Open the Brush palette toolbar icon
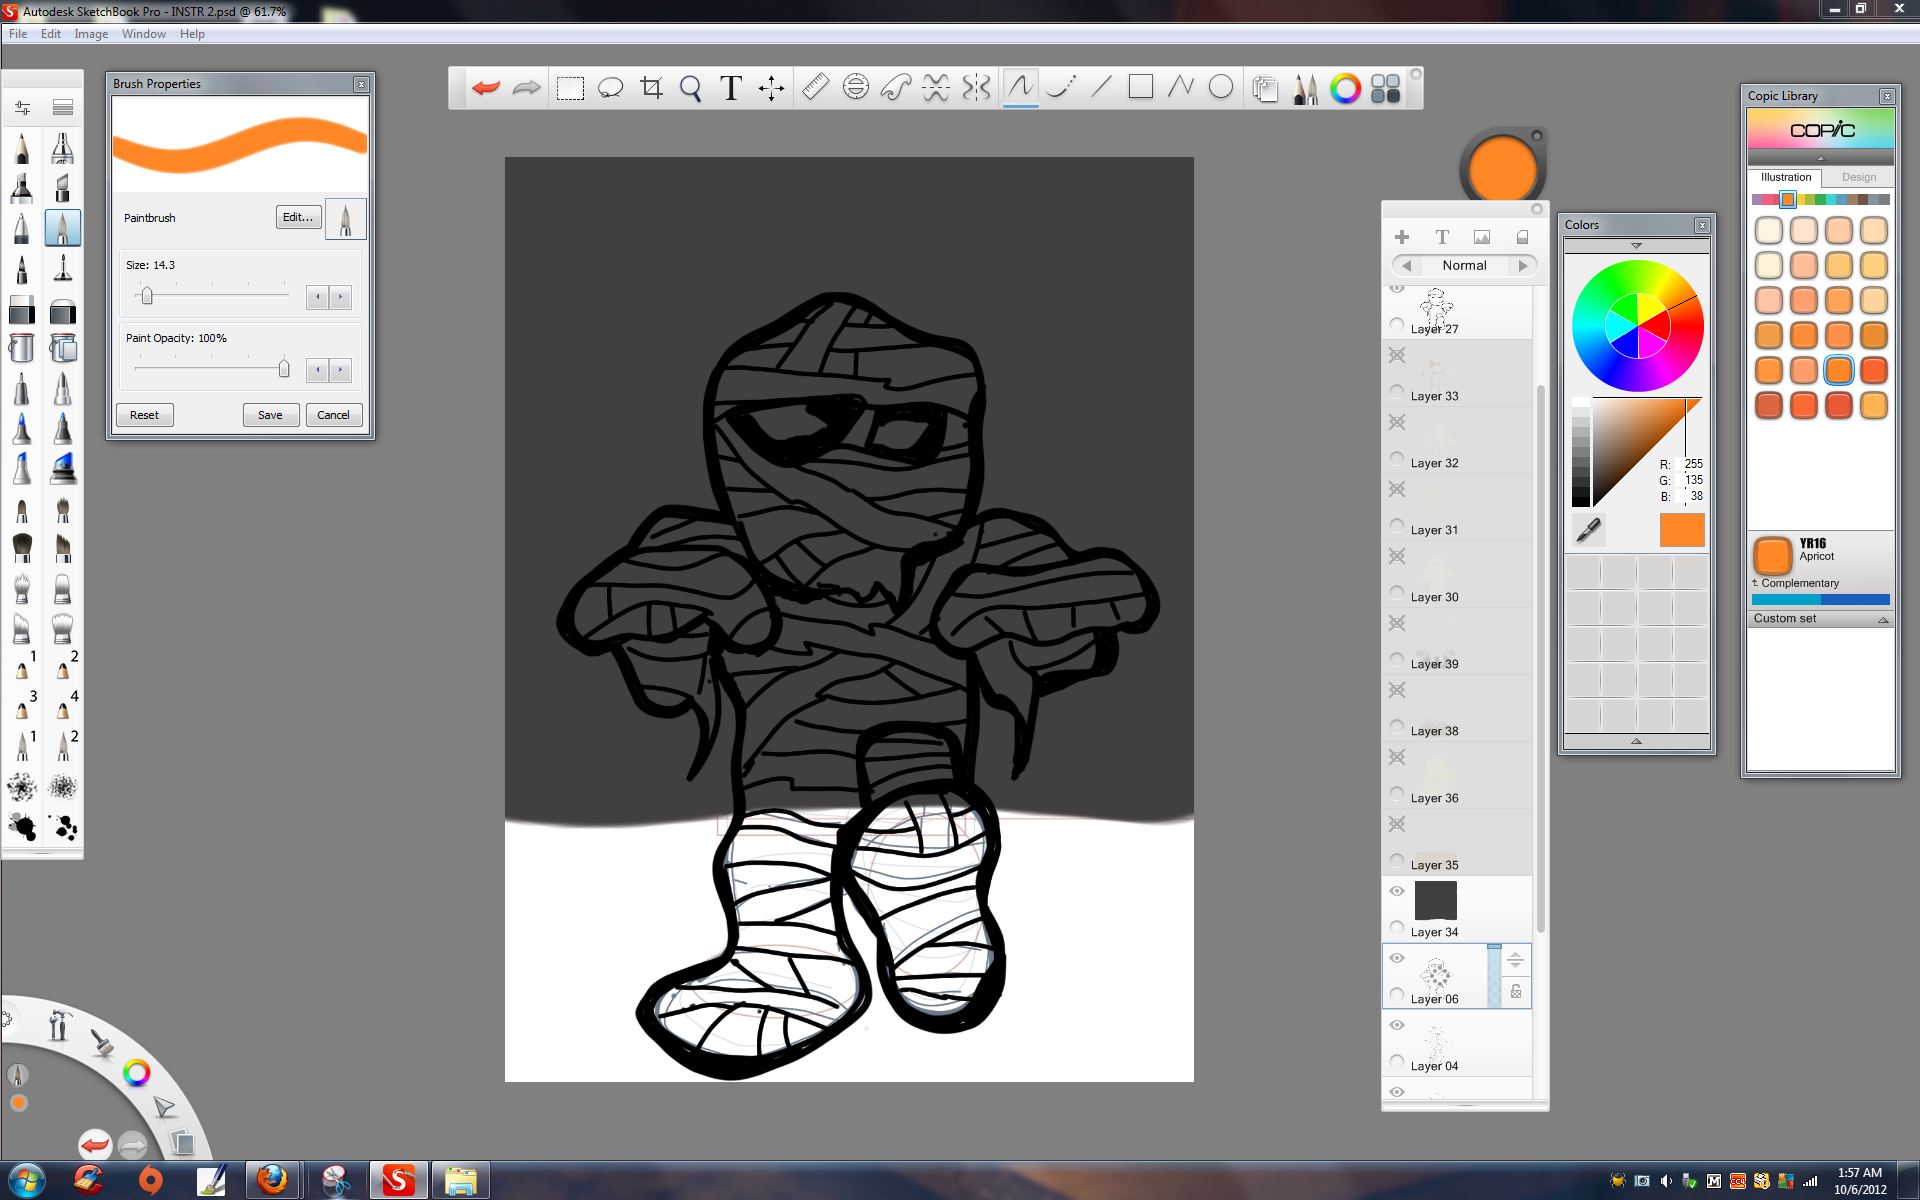This screenshot has width=1920, height=1200. [1305, 89]
